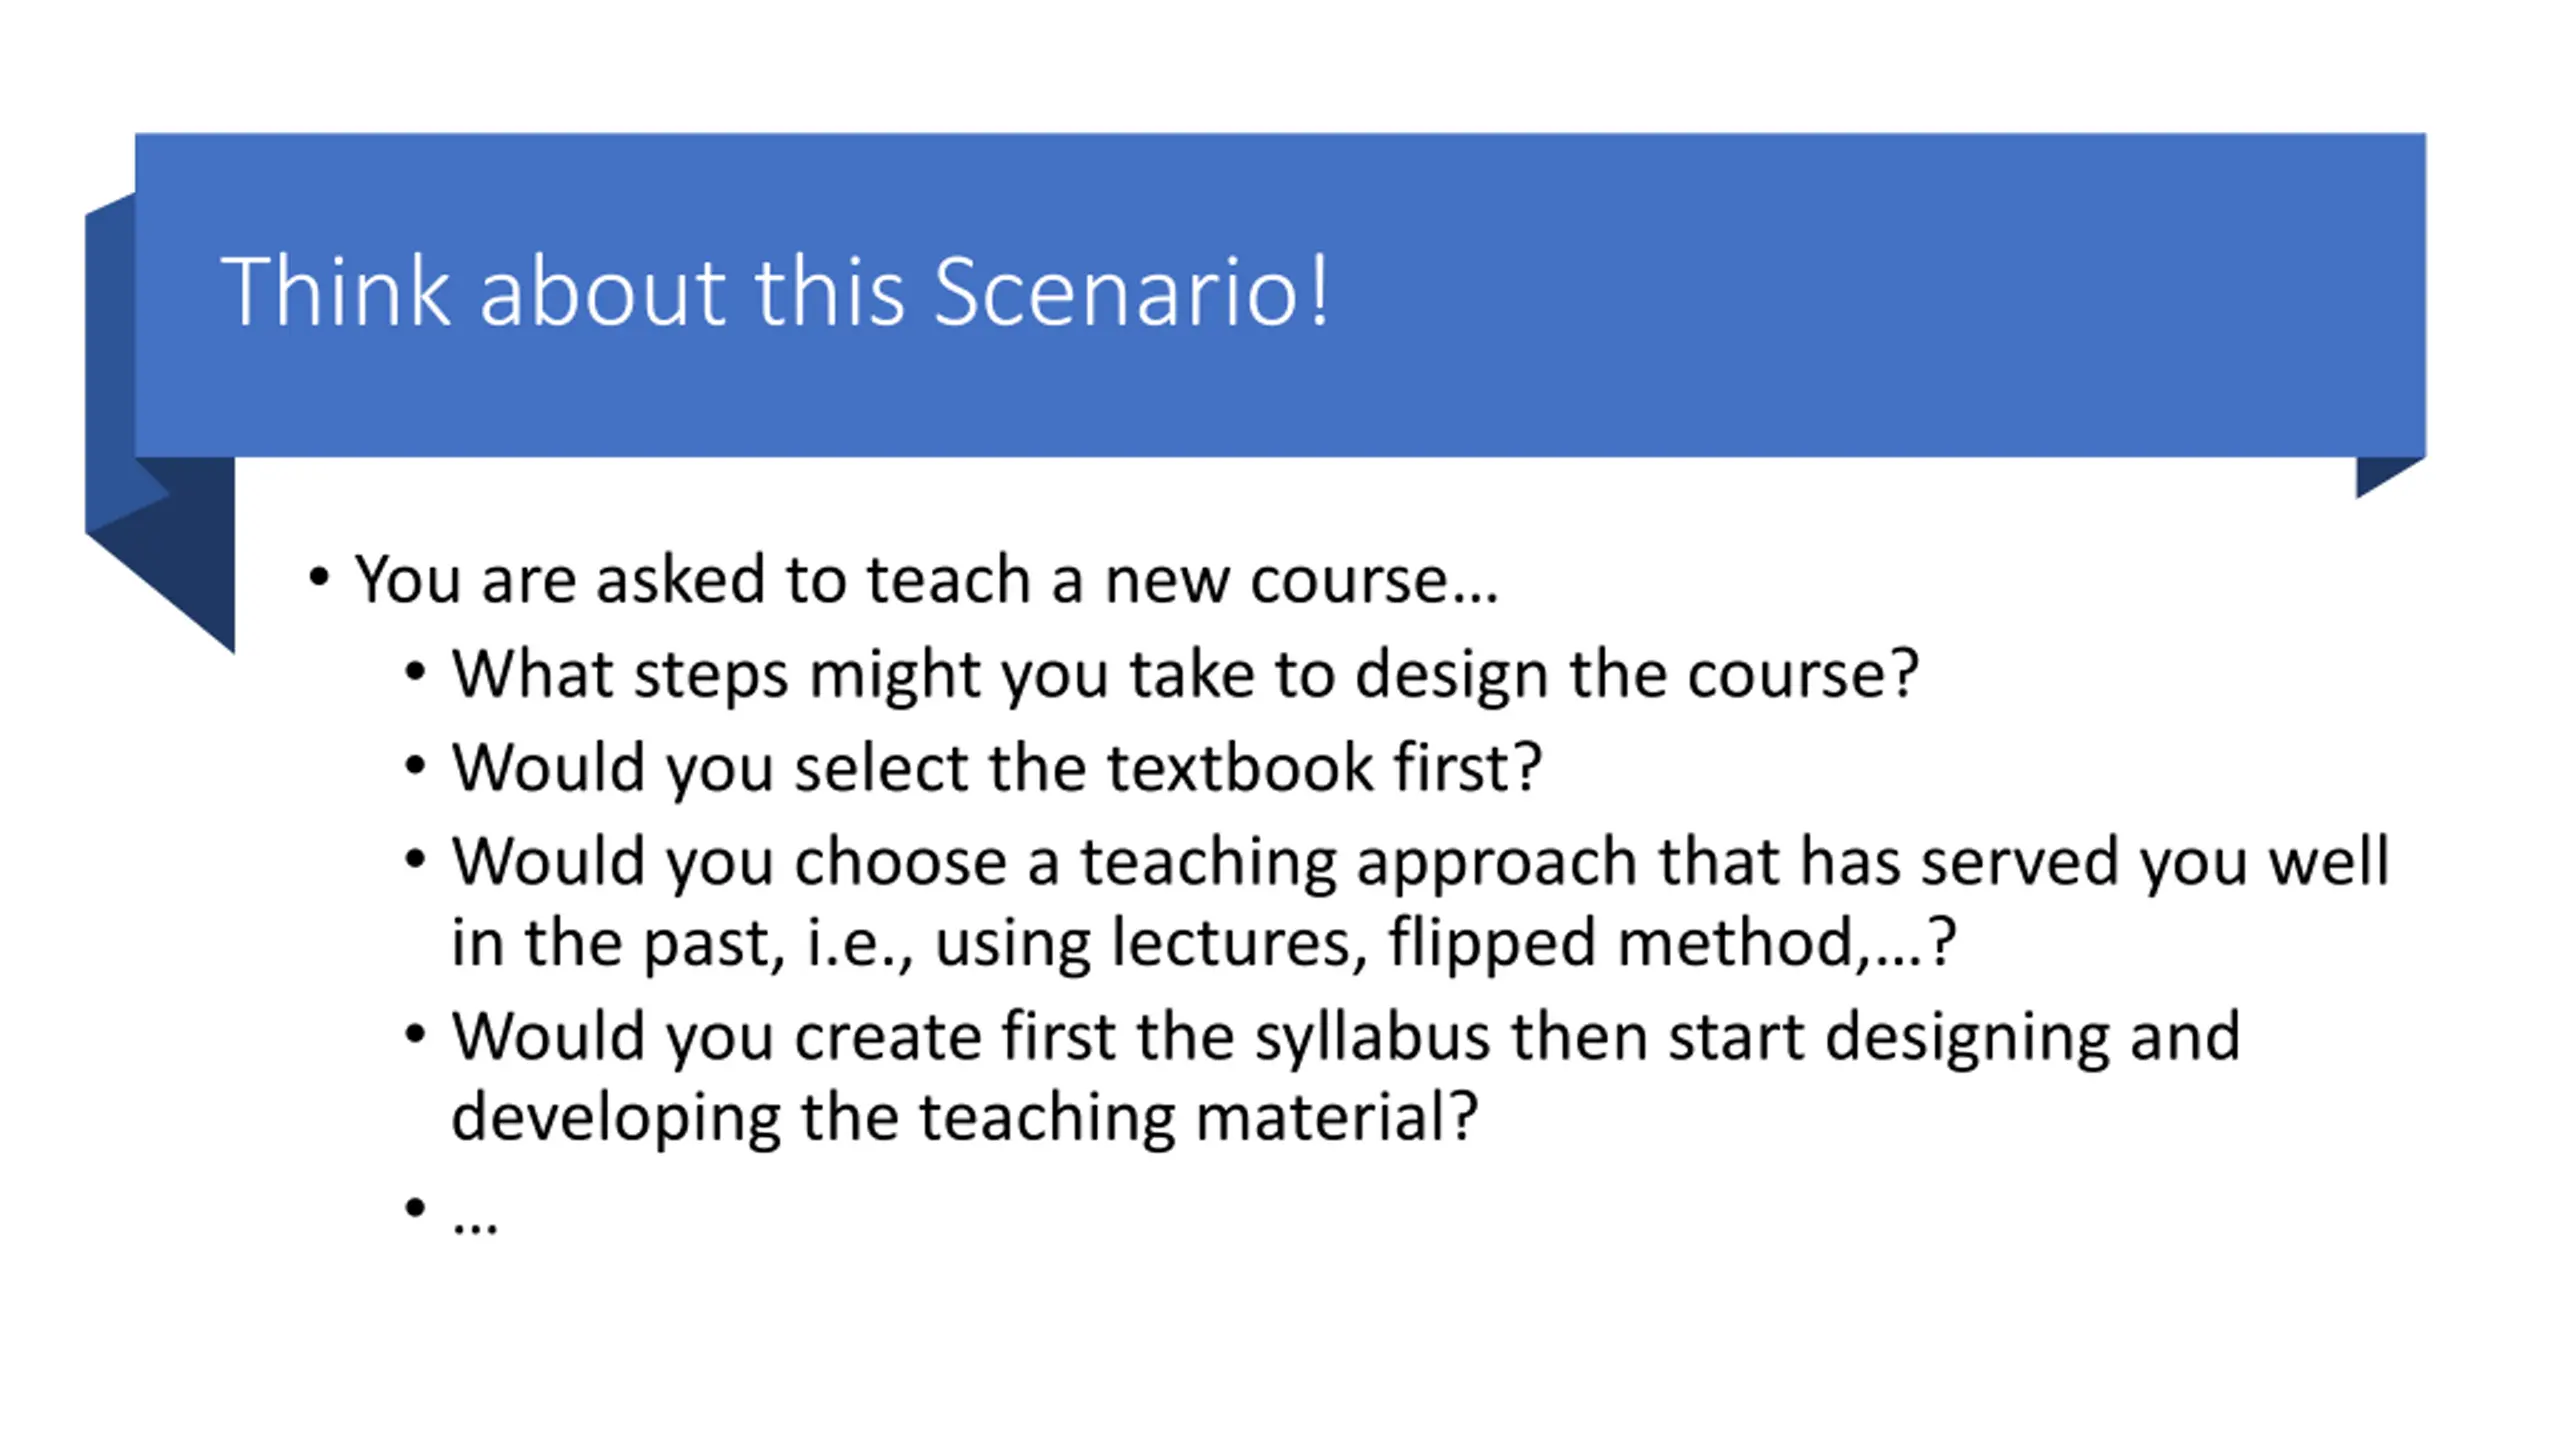2560x1440 pixels.
Task: Click 'developing the teaching material?' text
Action: [x=964, y=1117]
